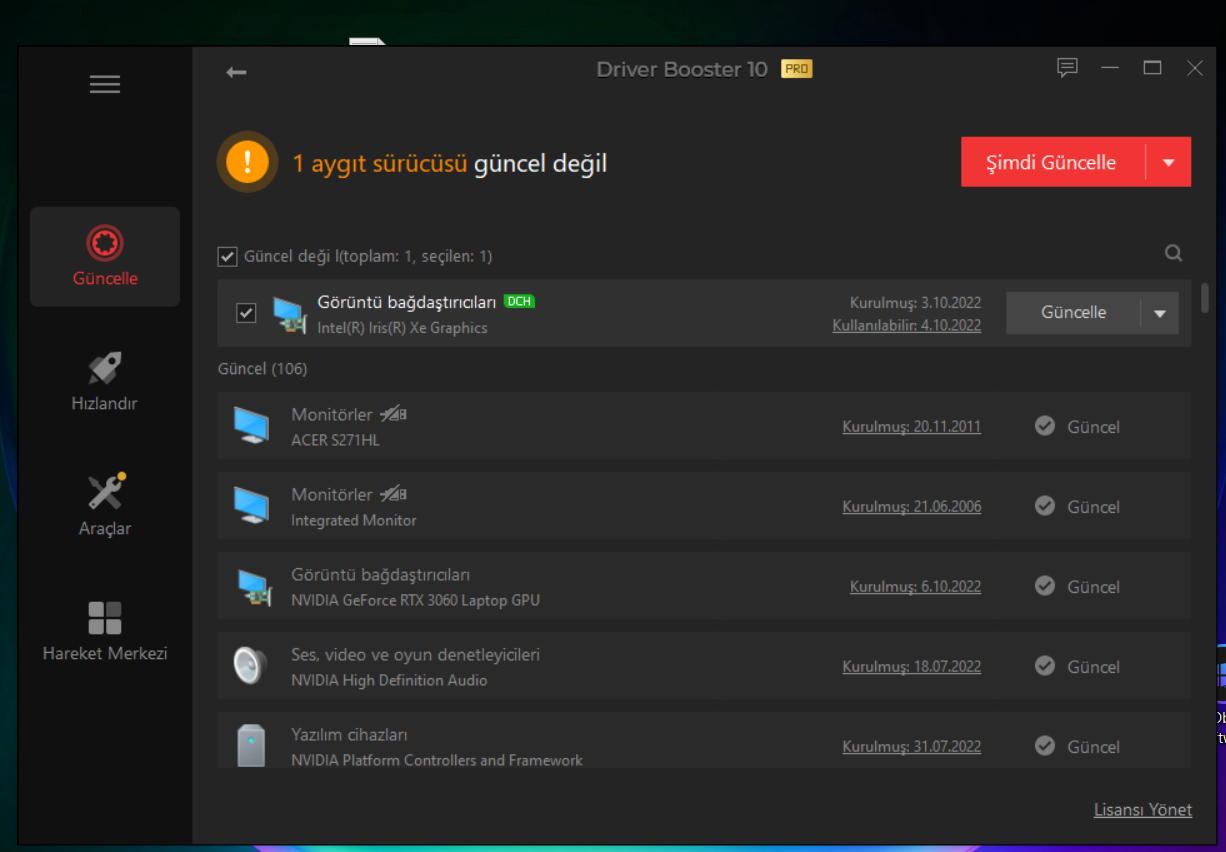1226x852 pixels.
Task: Click Kullanılabilir: 4.10.2022 link
Action: point(906,325)
